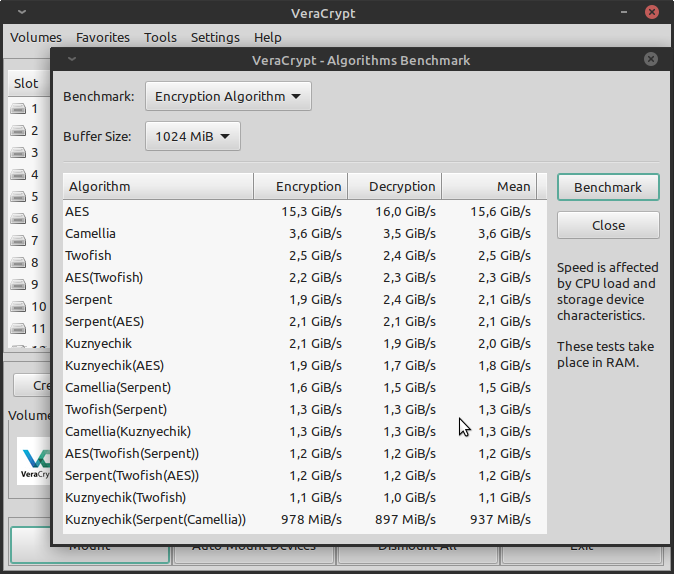Select the Twofish(Serpent) row
Screen dimensions: 674x574
pos(305,409)
